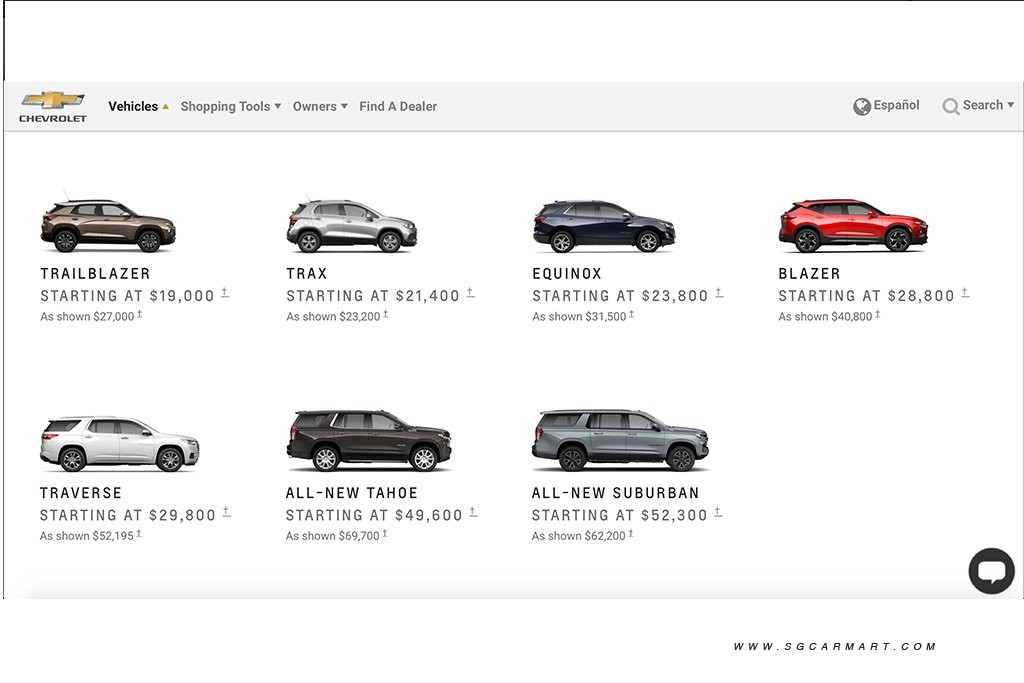The image size is (1024, 683).
Task: Switch site language to Español
Action: (896, 105)
